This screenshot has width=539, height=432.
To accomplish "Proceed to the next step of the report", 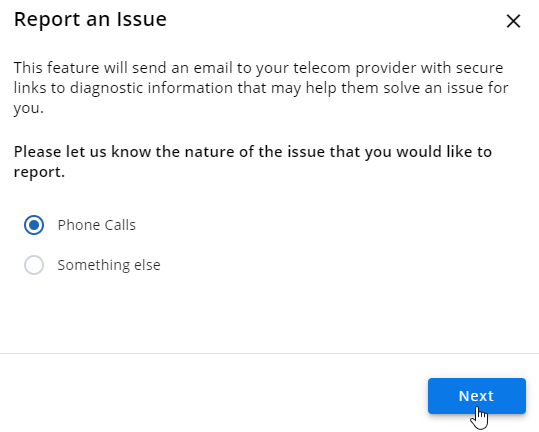I will (x=476, y=396).
